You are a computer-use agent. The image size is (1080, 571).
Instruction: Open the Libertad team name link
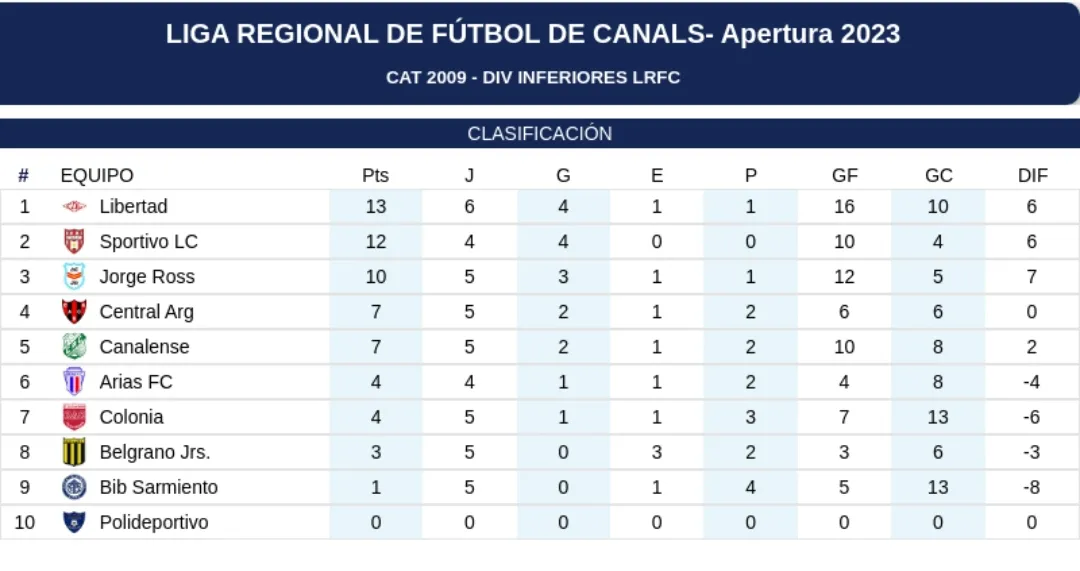click(x=133, y=207)
